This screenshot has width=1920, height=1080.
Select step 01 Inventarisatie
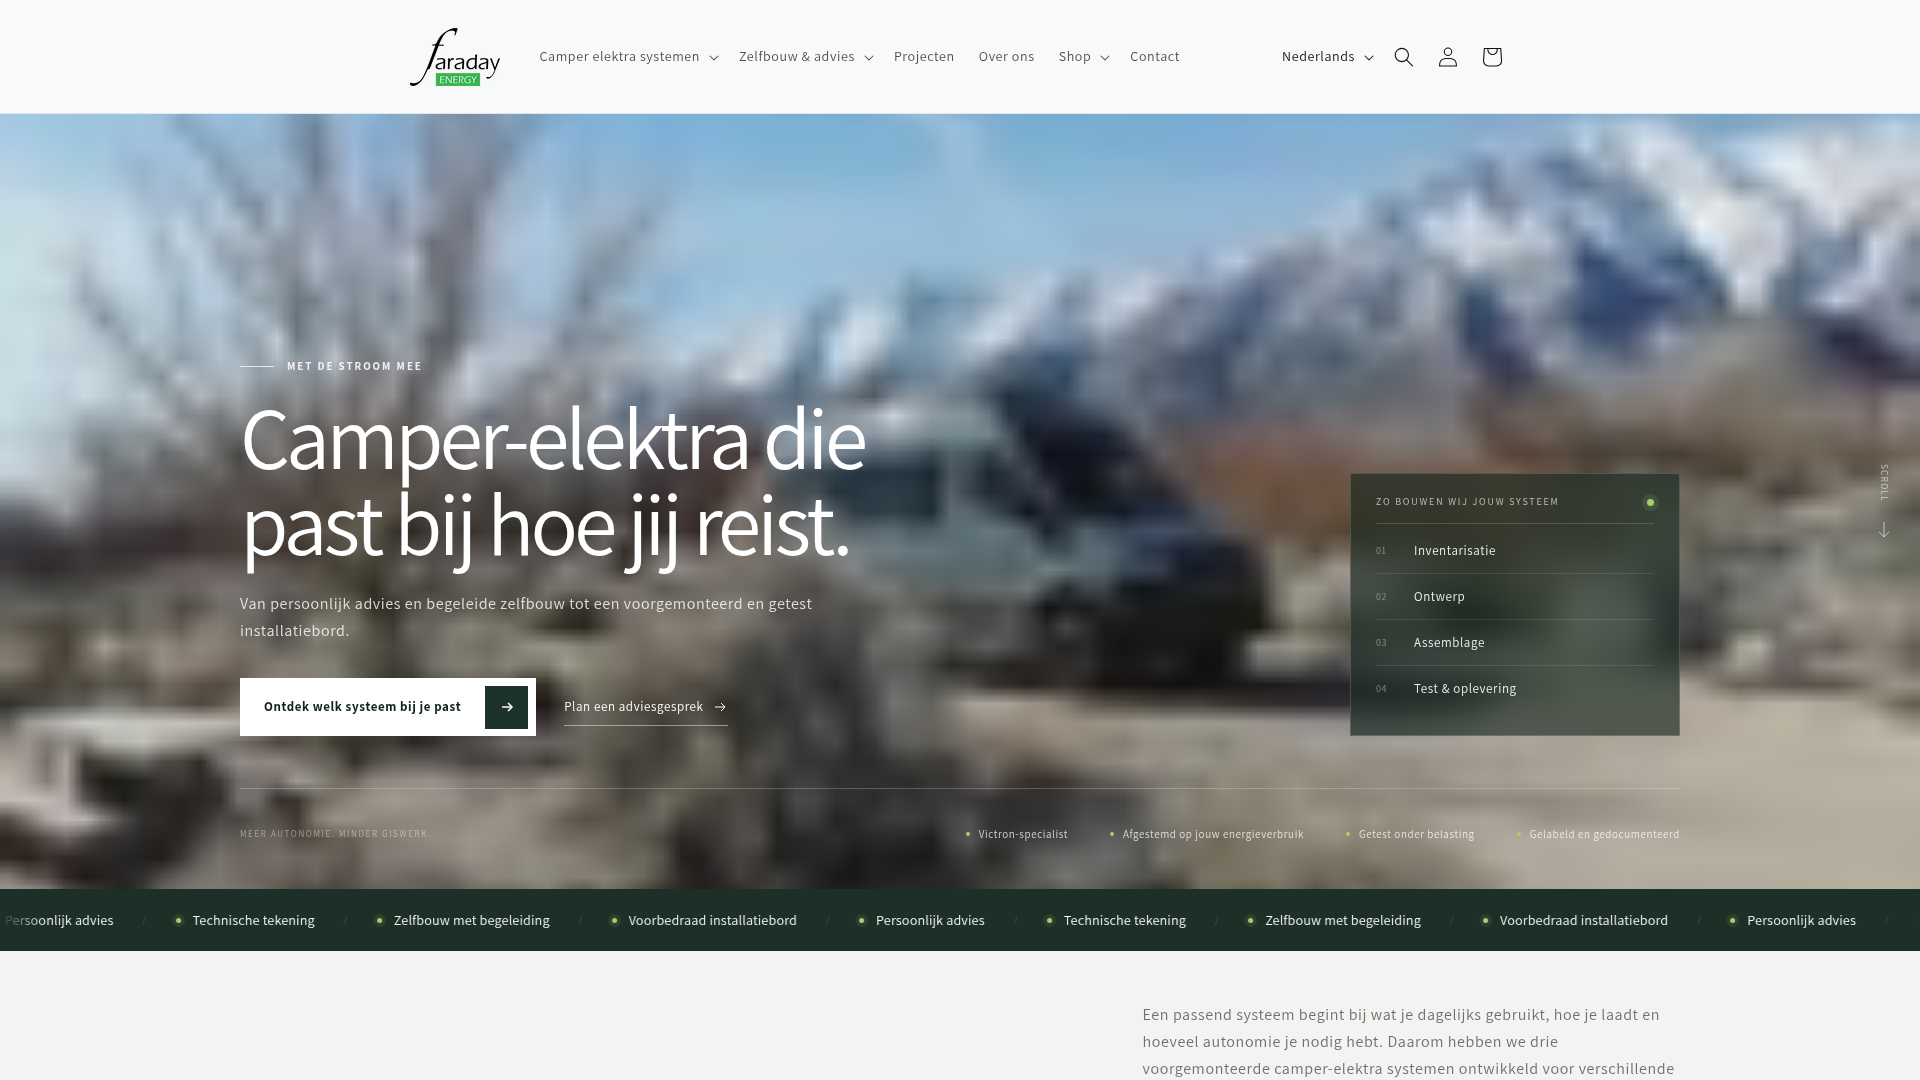tap(1515, 551)
